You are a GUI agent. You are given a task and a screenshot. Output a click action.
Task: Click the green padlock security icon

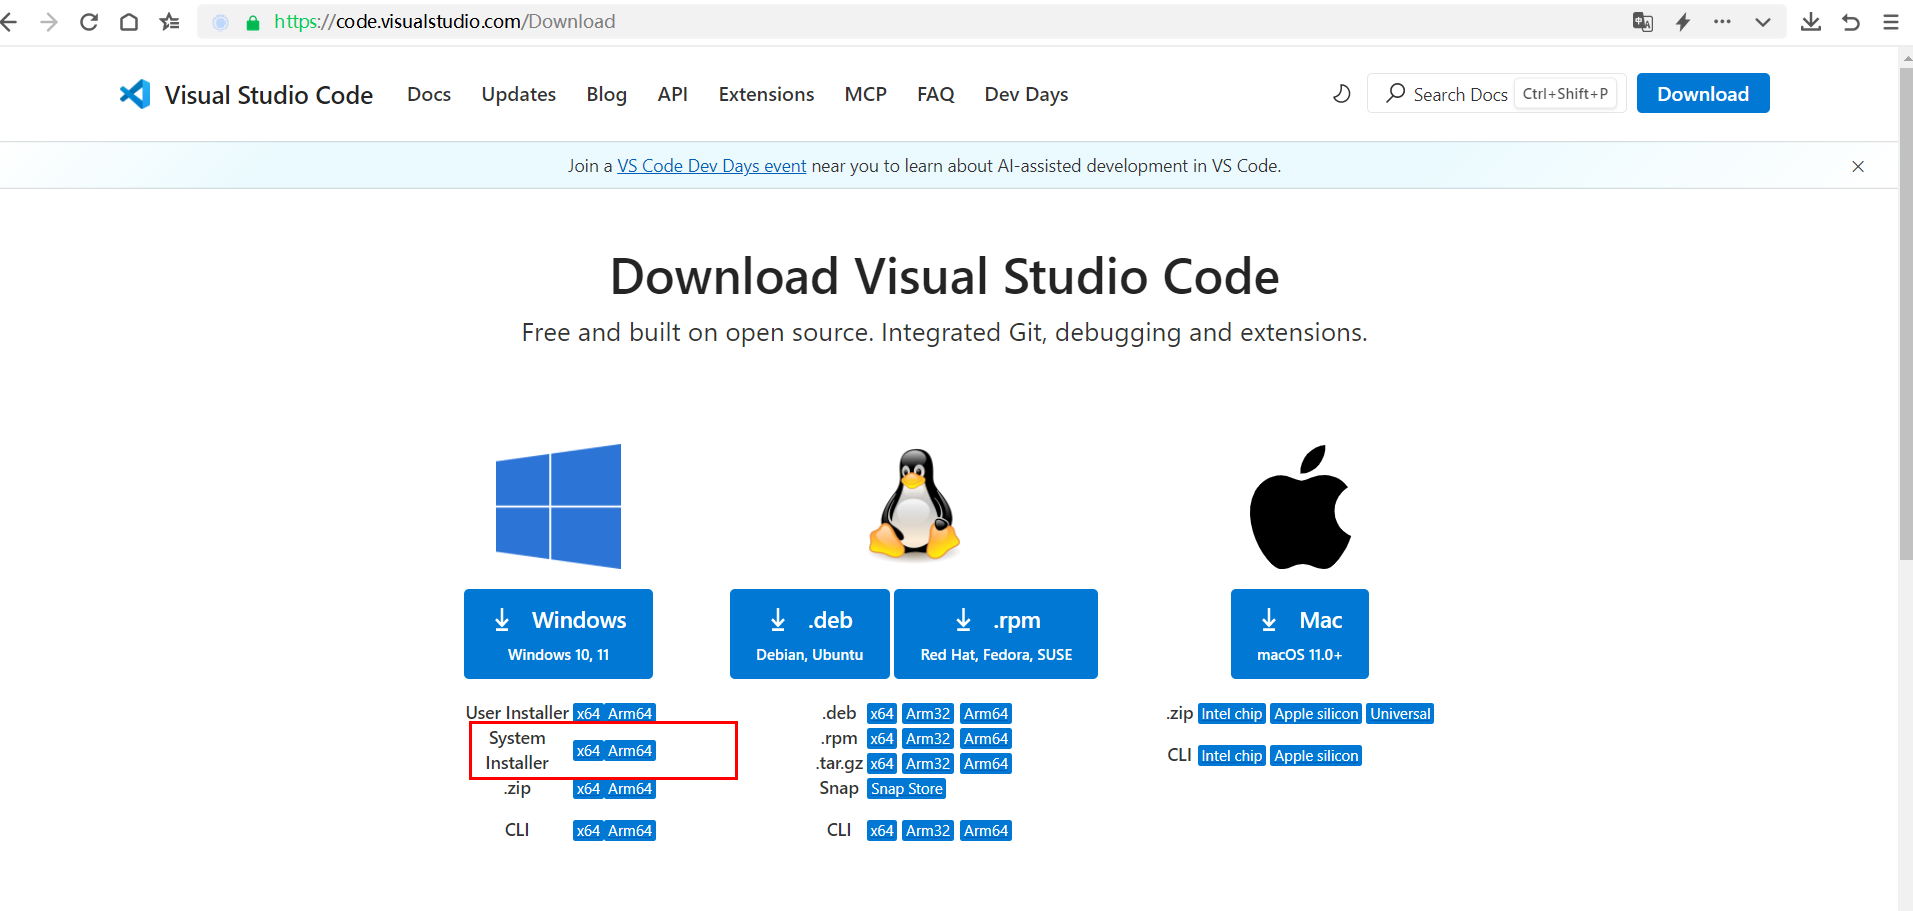pyautogui.click(x=253, y=22)
